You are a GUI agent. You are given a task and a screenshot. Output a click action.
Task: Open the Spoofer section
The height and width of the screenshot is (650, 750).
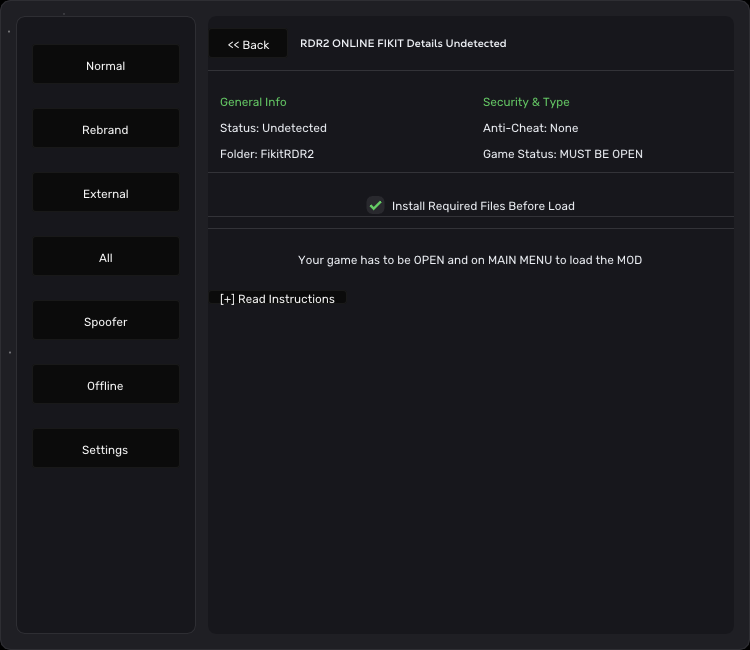pyautogui.click(x=106, y=320)
